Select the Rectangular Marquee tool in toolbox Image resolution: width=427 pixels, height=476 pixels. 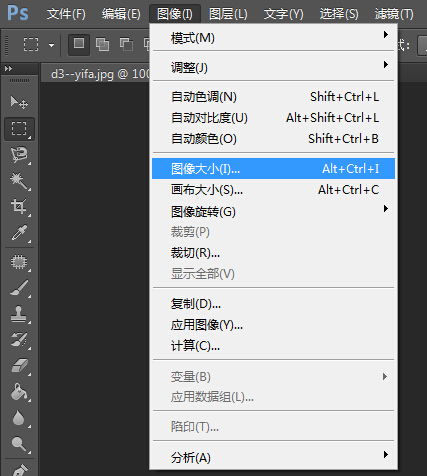[19, 129]
